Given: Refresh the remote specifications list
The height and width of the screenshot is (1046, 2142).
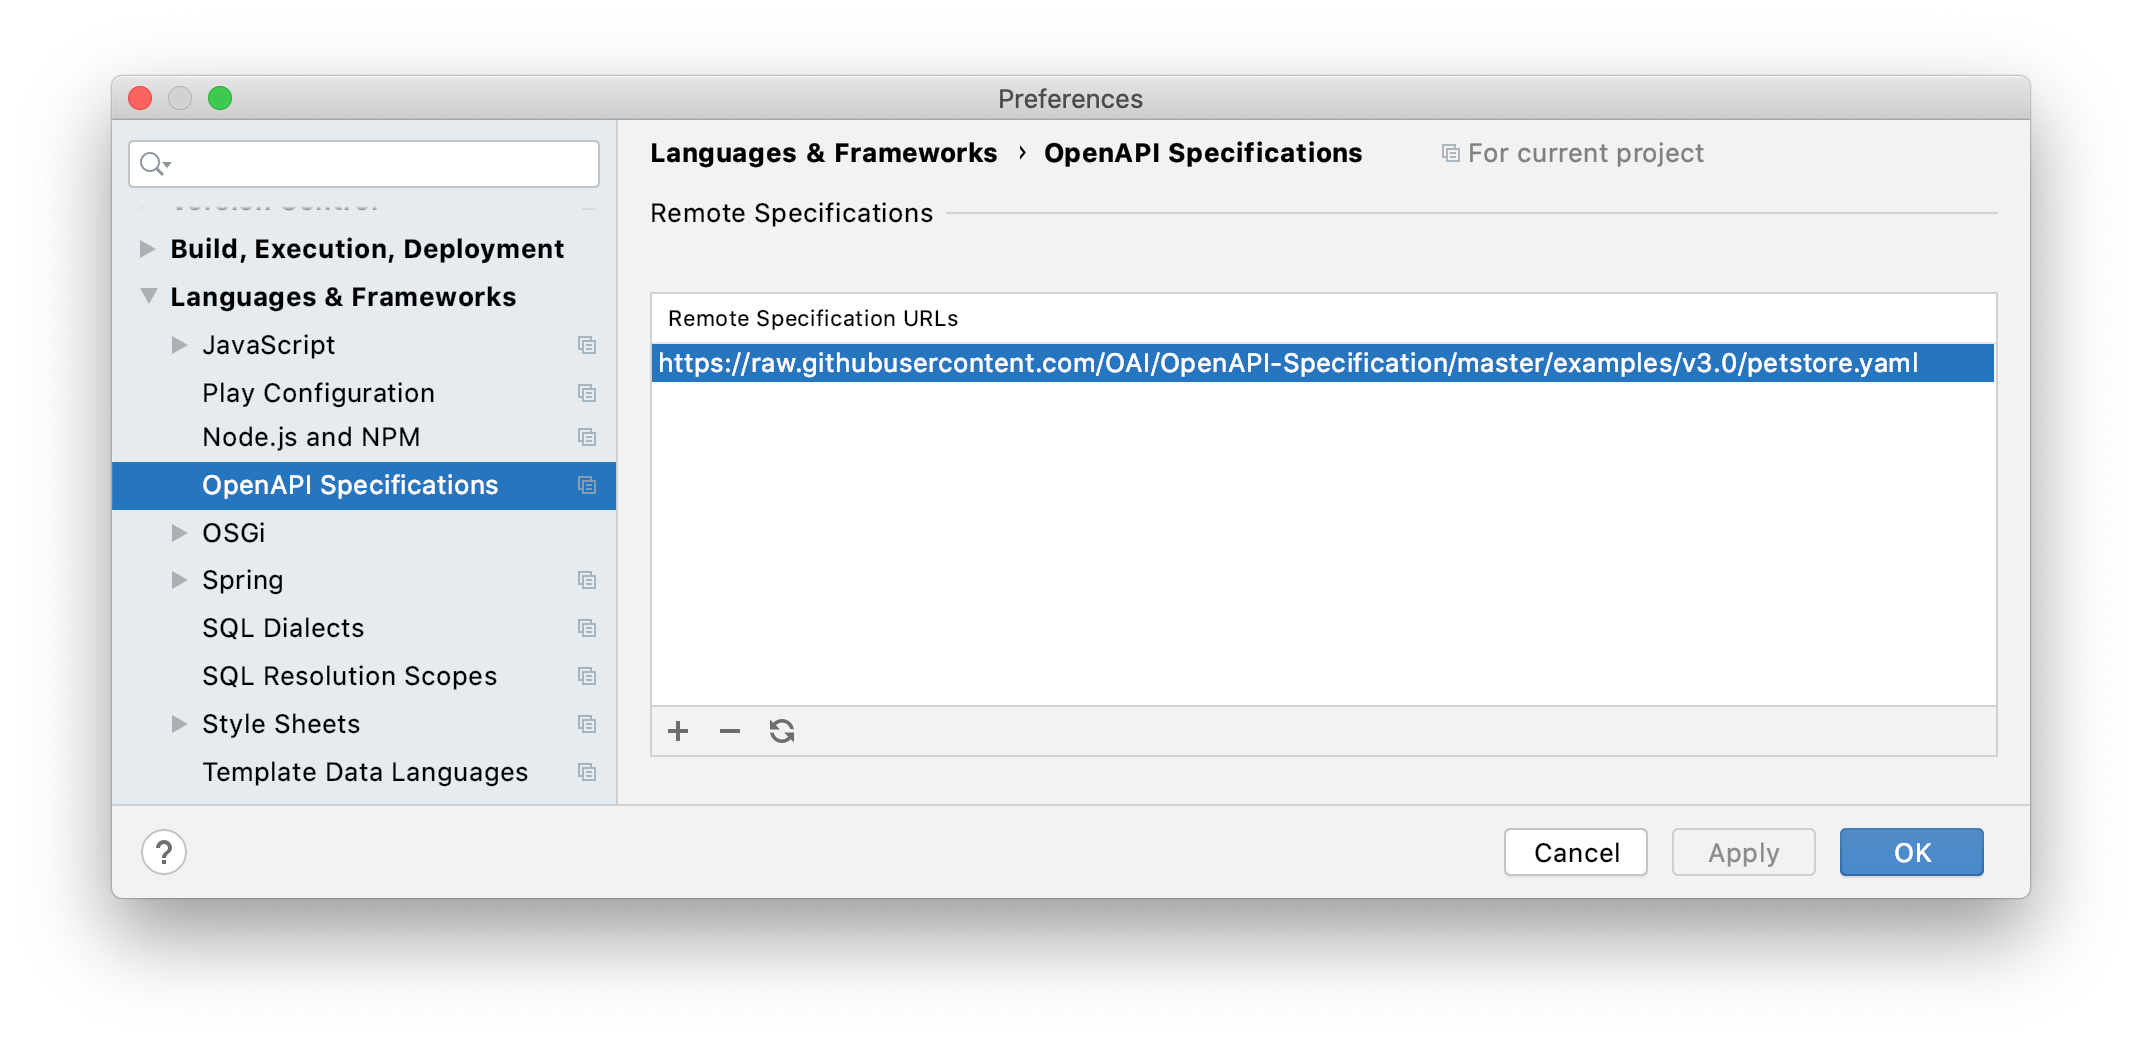Looking at the screenshot, I should [x=782, y=731].
